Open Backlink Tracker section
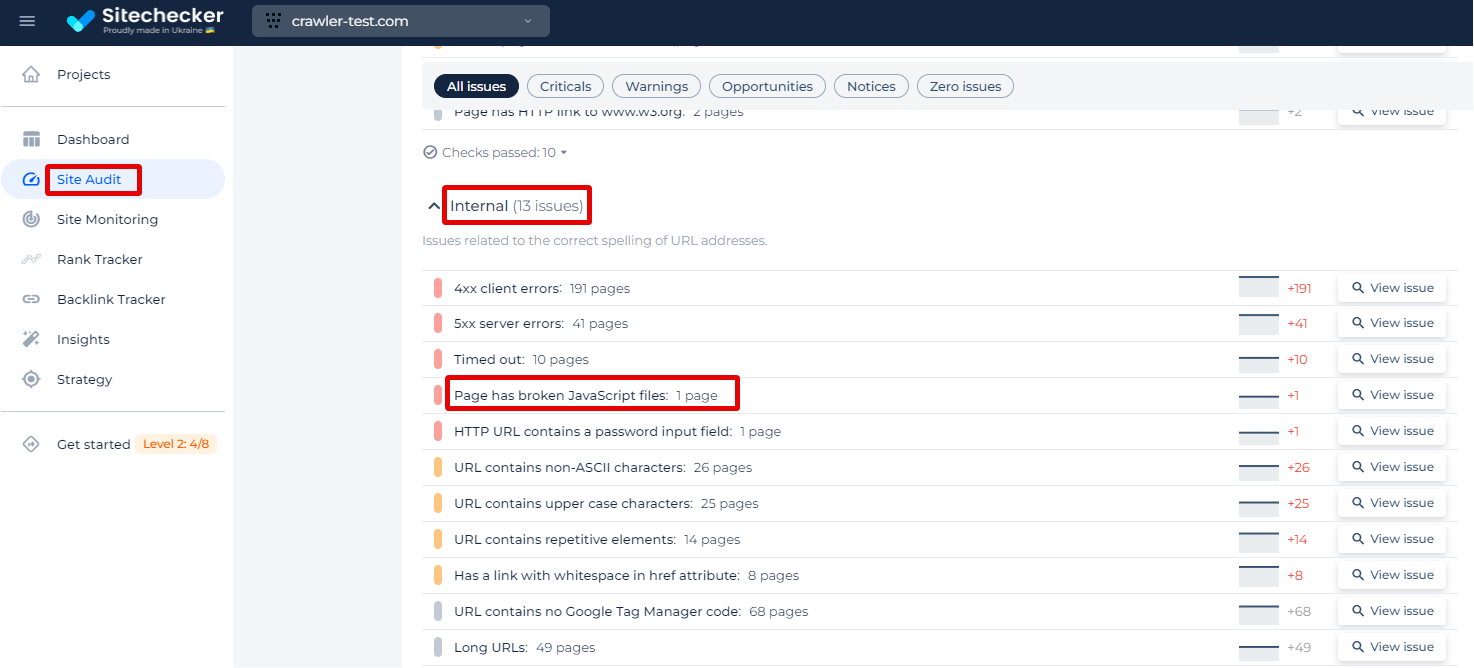1474x668 pixels. tap(111, 299)
